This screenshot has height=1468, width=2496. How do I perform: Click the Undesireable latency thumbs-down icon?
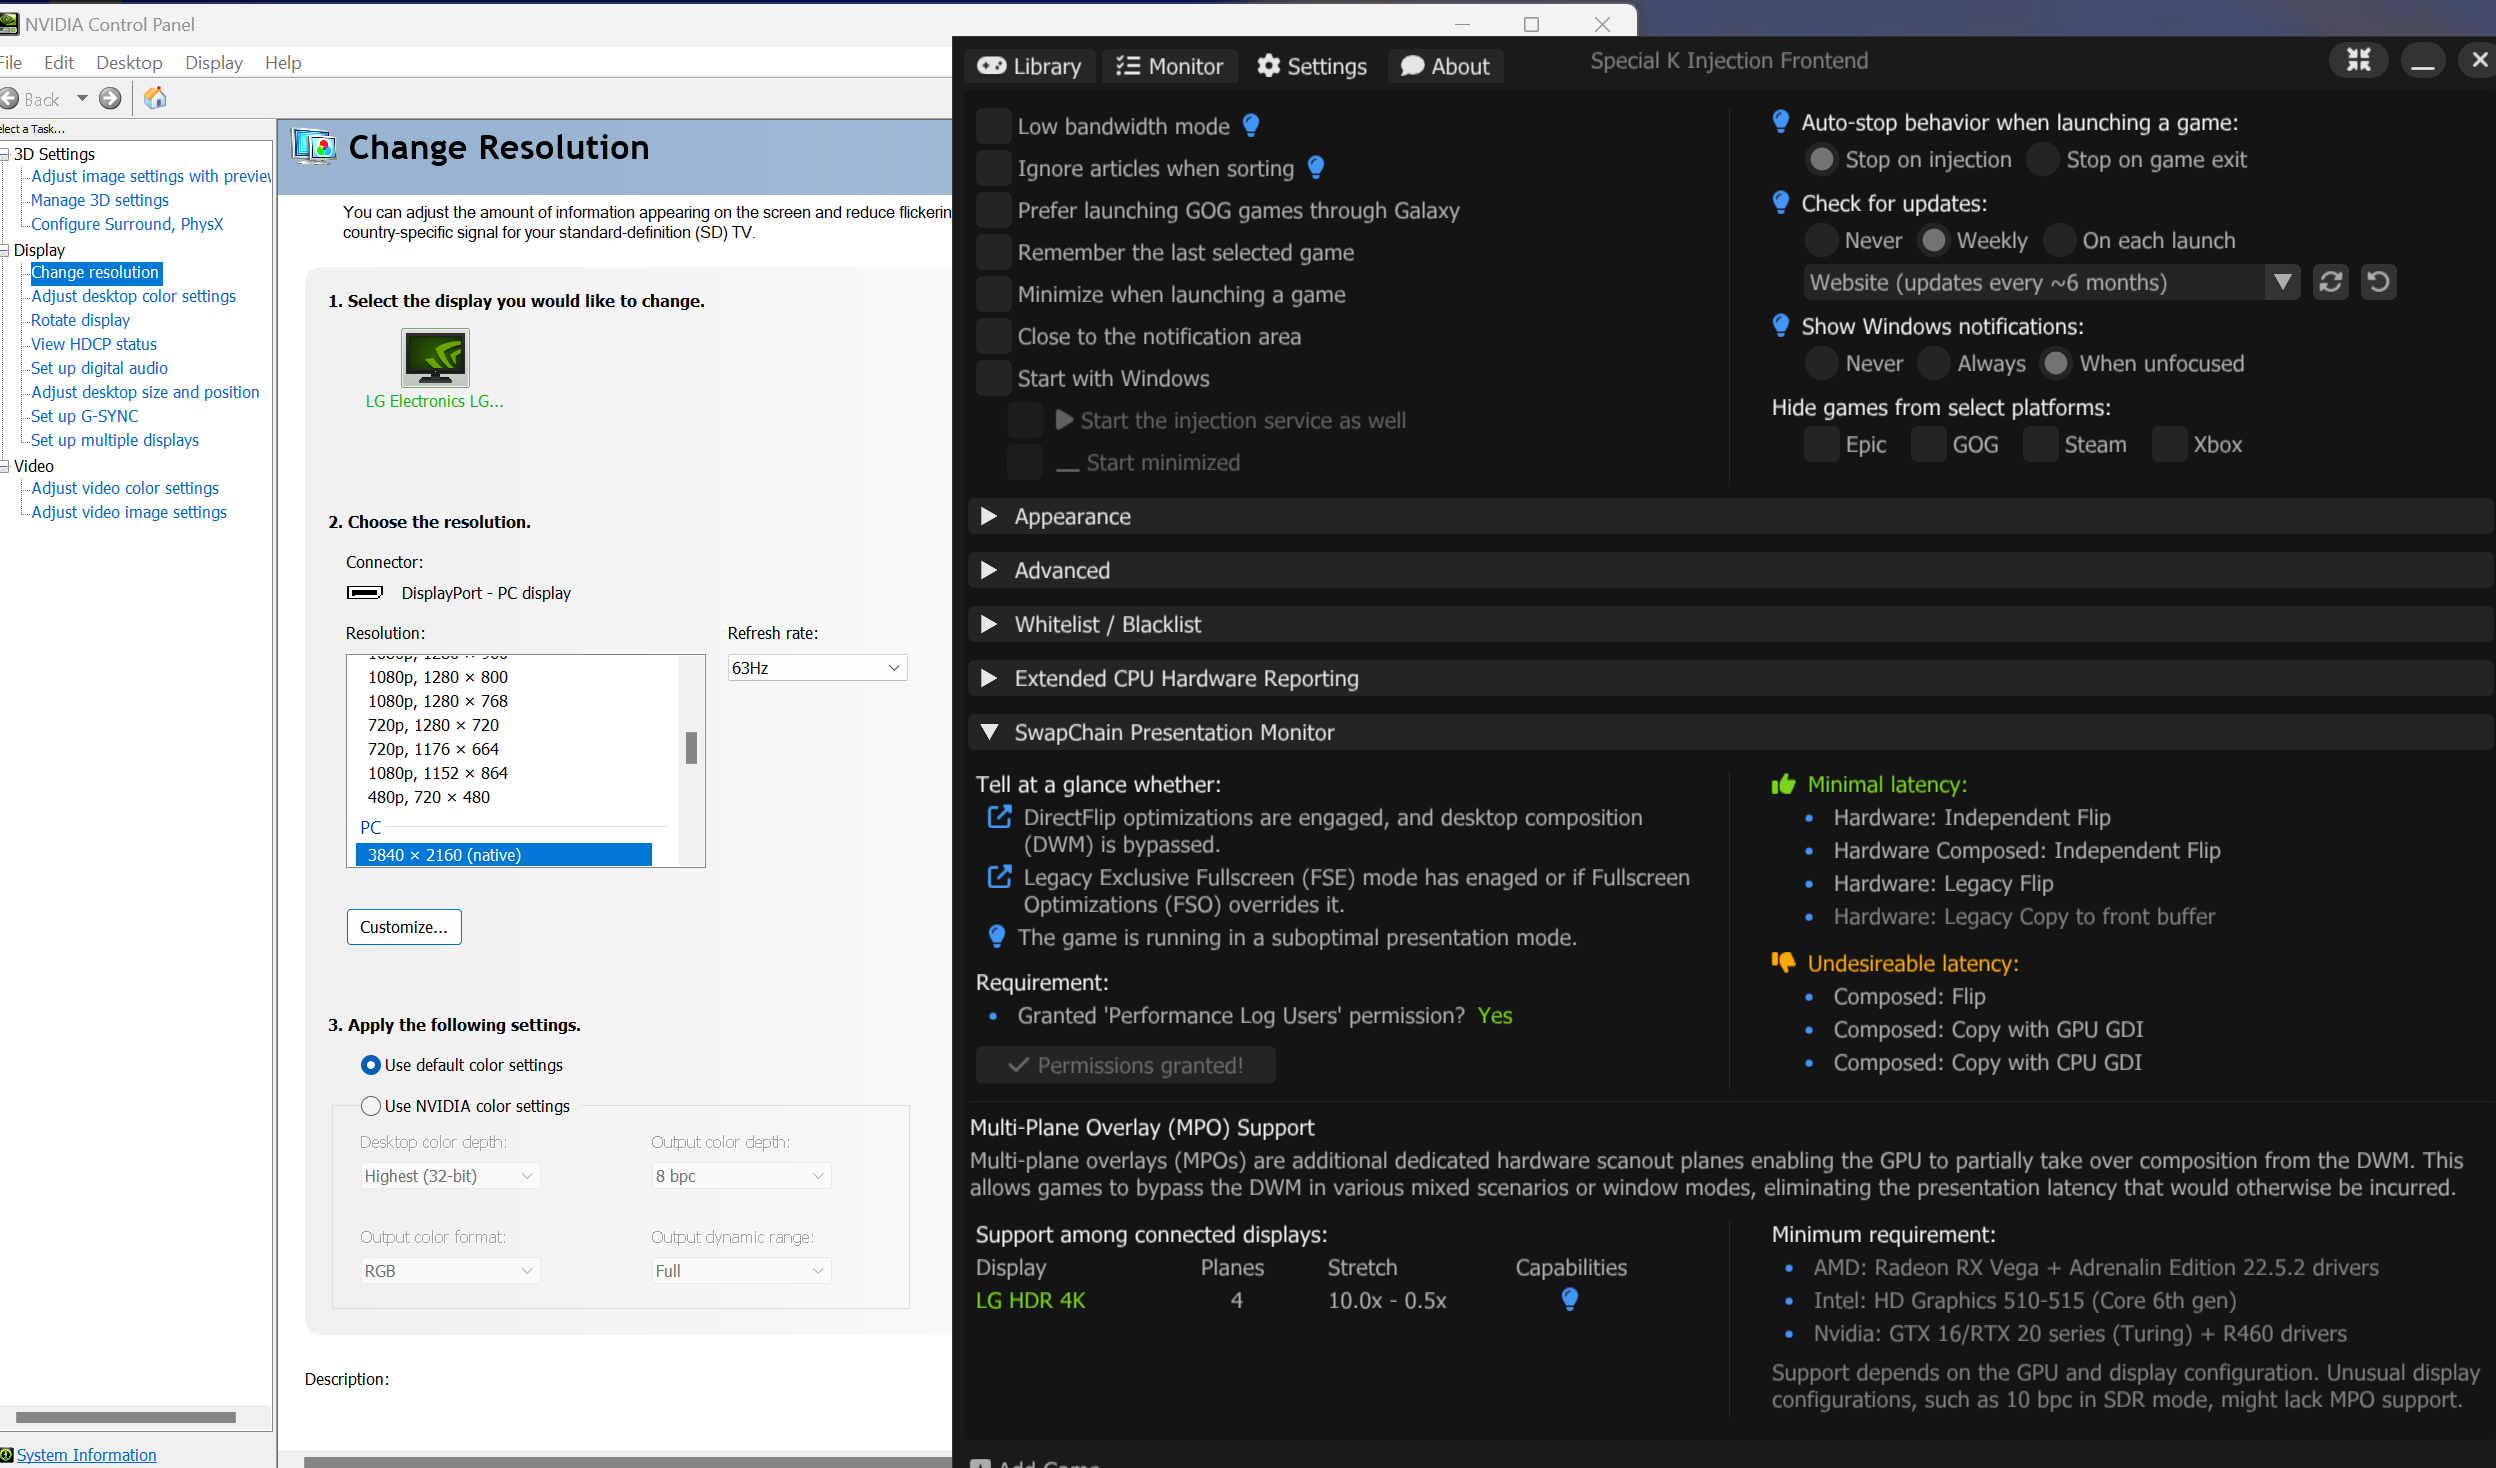[1784, 963]
